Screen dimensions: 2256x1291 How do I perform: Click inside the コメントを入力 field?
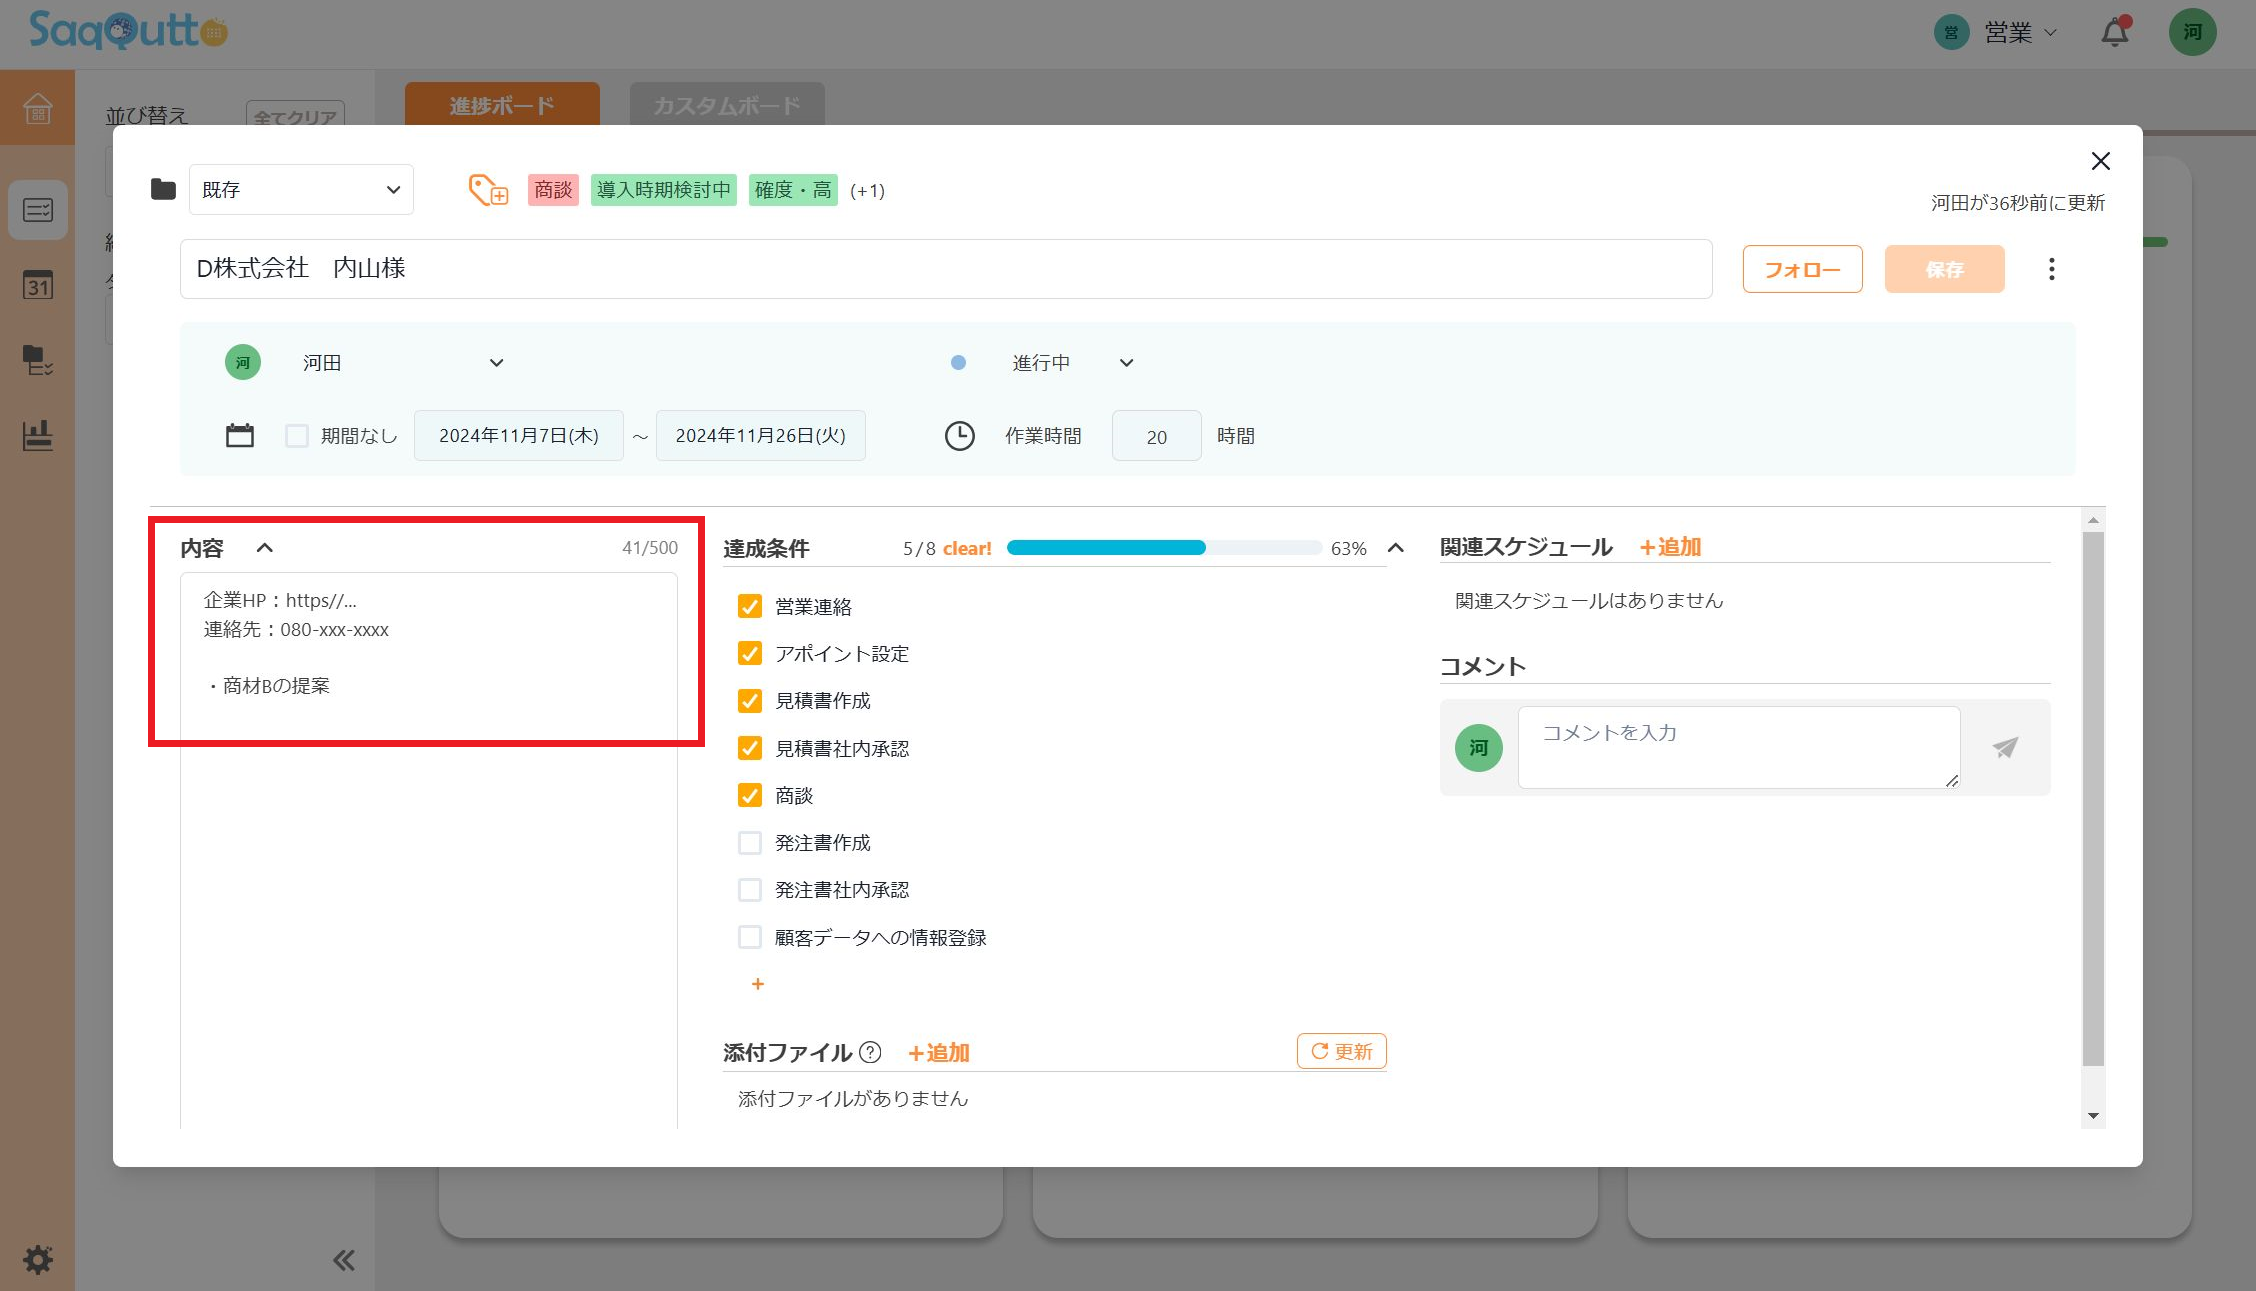tap(1737, 746)
